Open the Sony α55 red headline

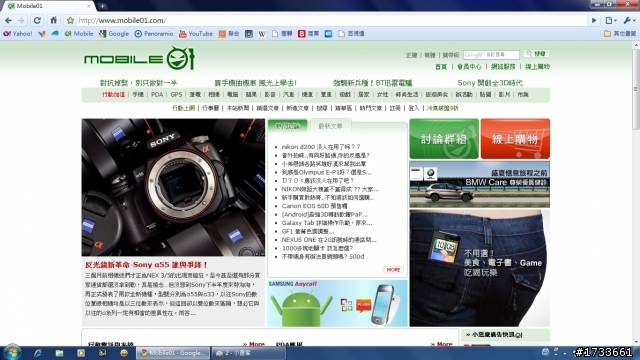tap(146, 264)
